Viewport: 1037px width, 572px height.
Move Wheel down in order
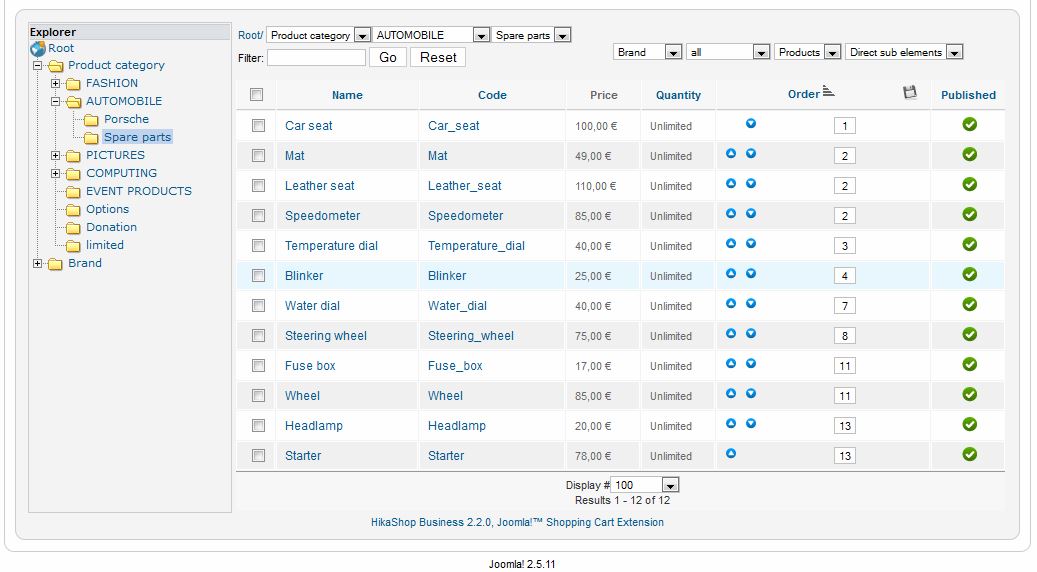point(751,393)
